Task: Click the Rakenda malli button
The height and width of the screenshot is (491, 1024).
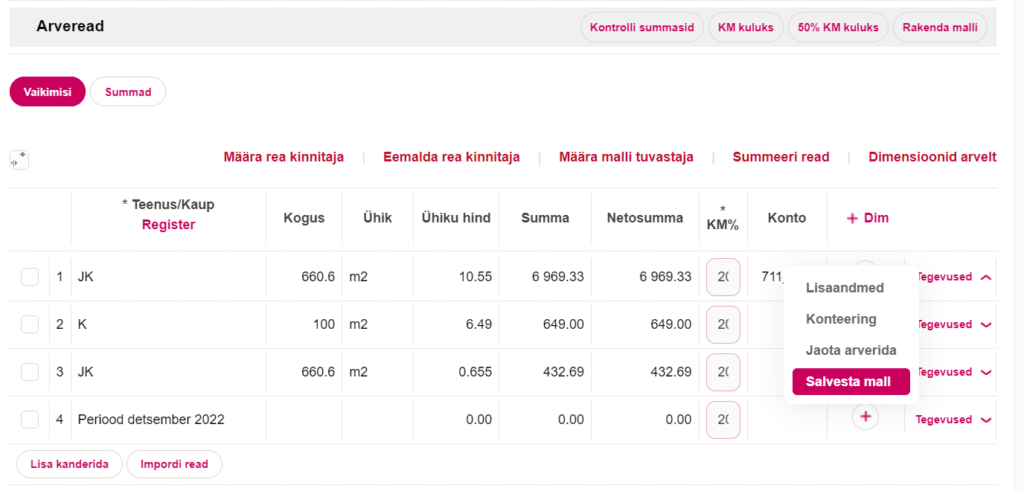Action: coord(939,27)
